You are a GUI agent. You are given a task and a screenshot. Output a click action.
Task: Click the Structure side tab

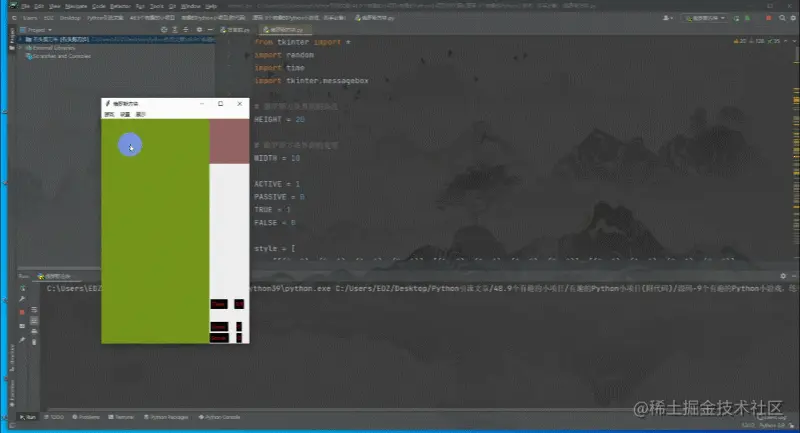coord(12,357)
